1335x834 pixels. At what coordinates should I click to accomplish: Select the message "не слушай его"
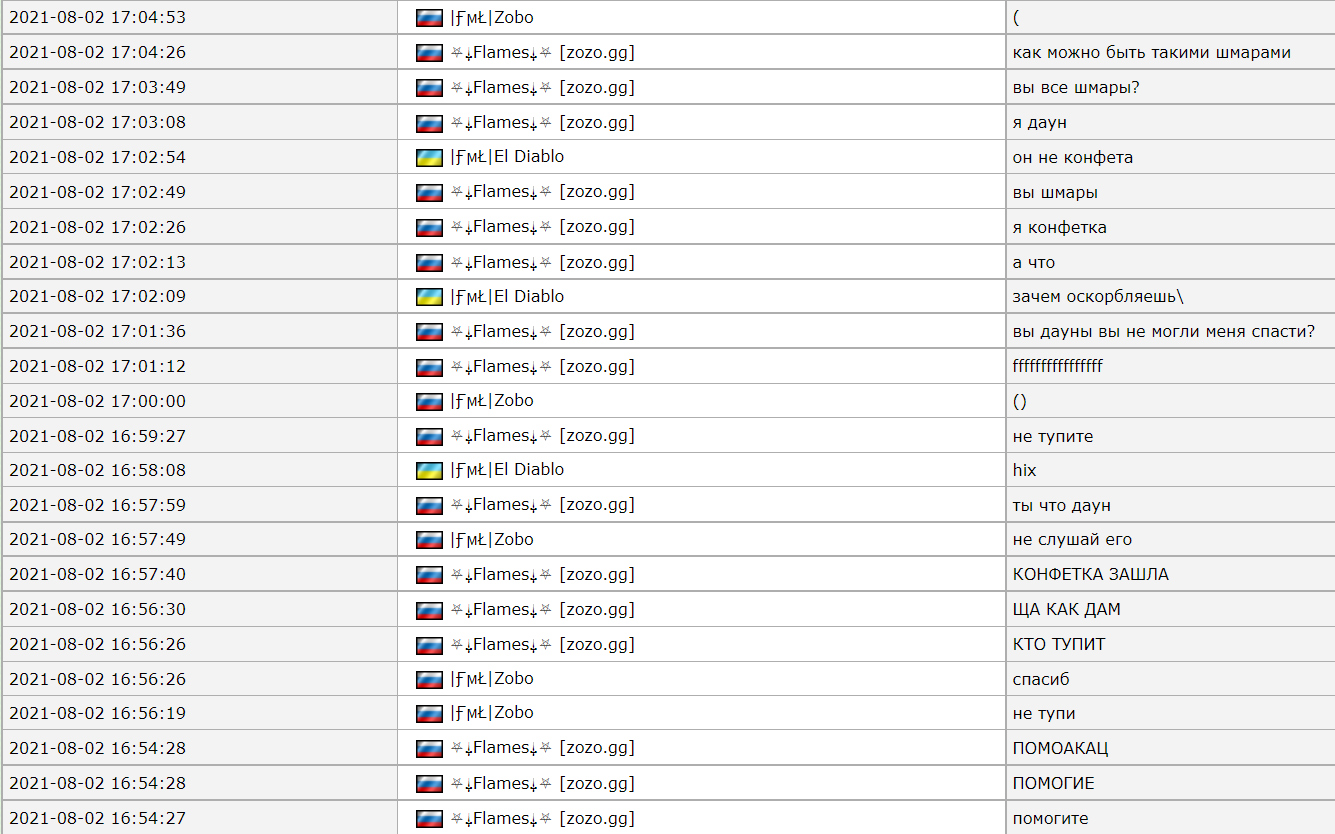[1072, 540]
